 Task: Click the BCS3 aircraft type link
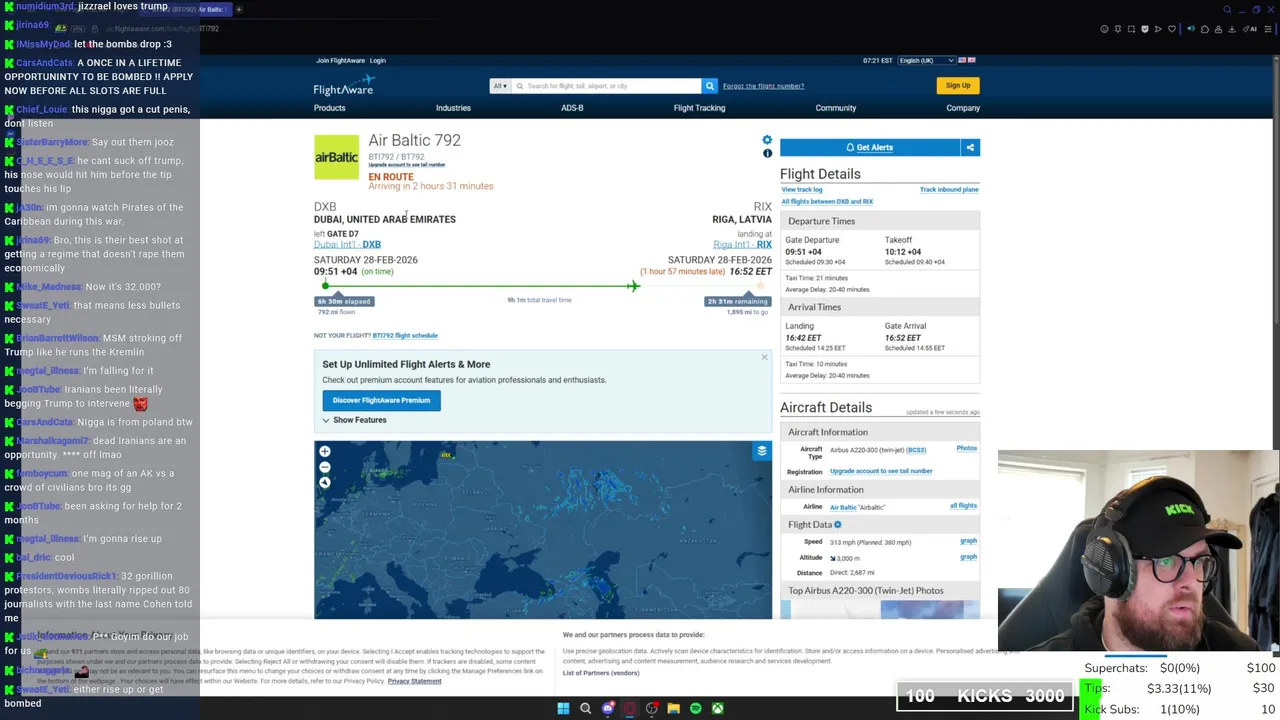[x=916, y=450]
